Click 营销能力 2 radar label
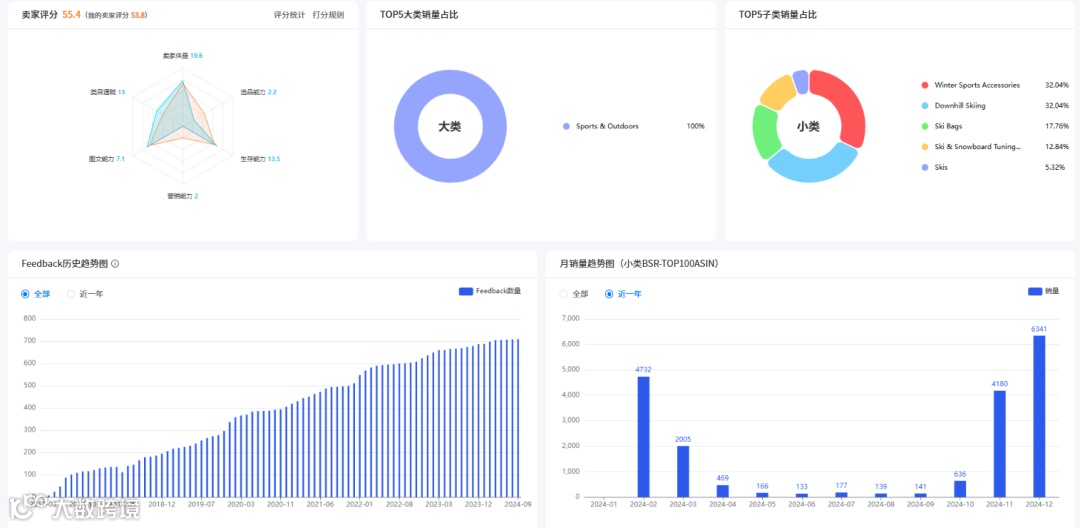The image size is (1080, 528). (183, 196)
